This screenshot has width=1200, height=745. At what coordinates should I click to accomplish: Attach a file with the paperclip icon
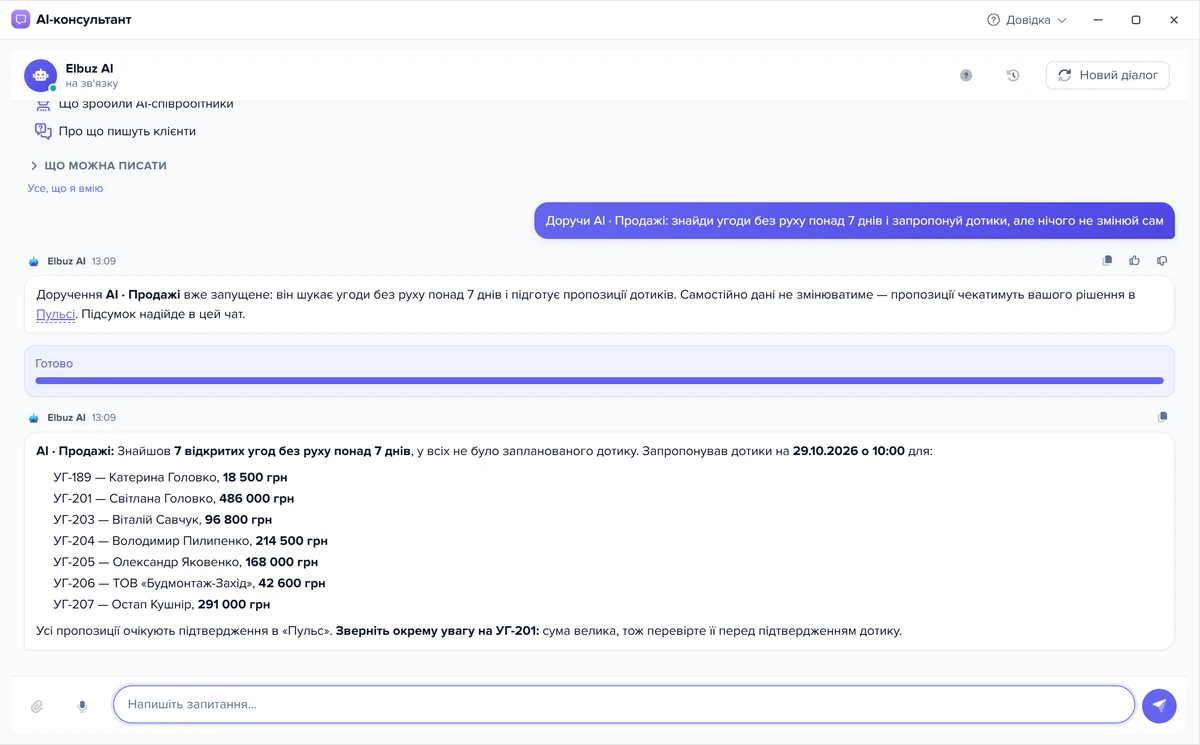[x=37, y=706]
